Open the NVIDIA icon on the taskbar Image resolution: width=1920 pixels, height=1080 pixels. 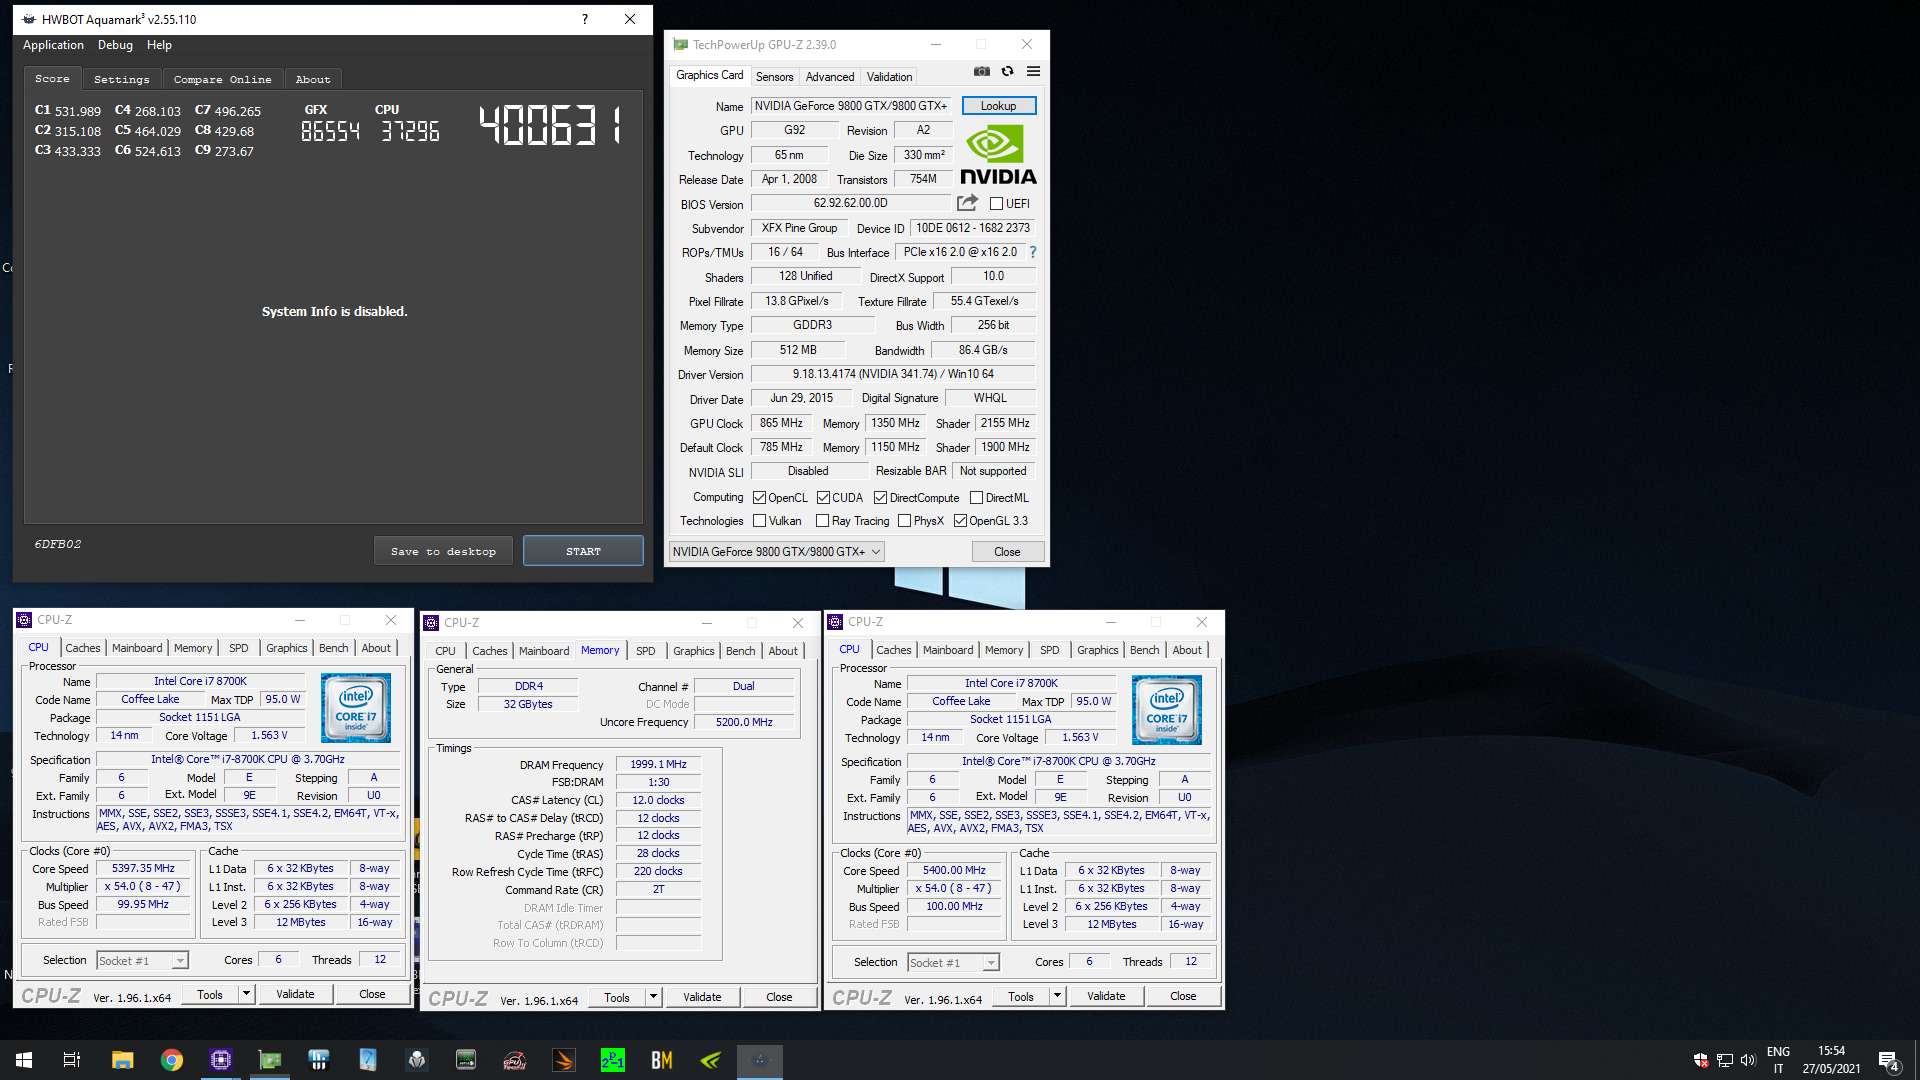pos(711,1060)
